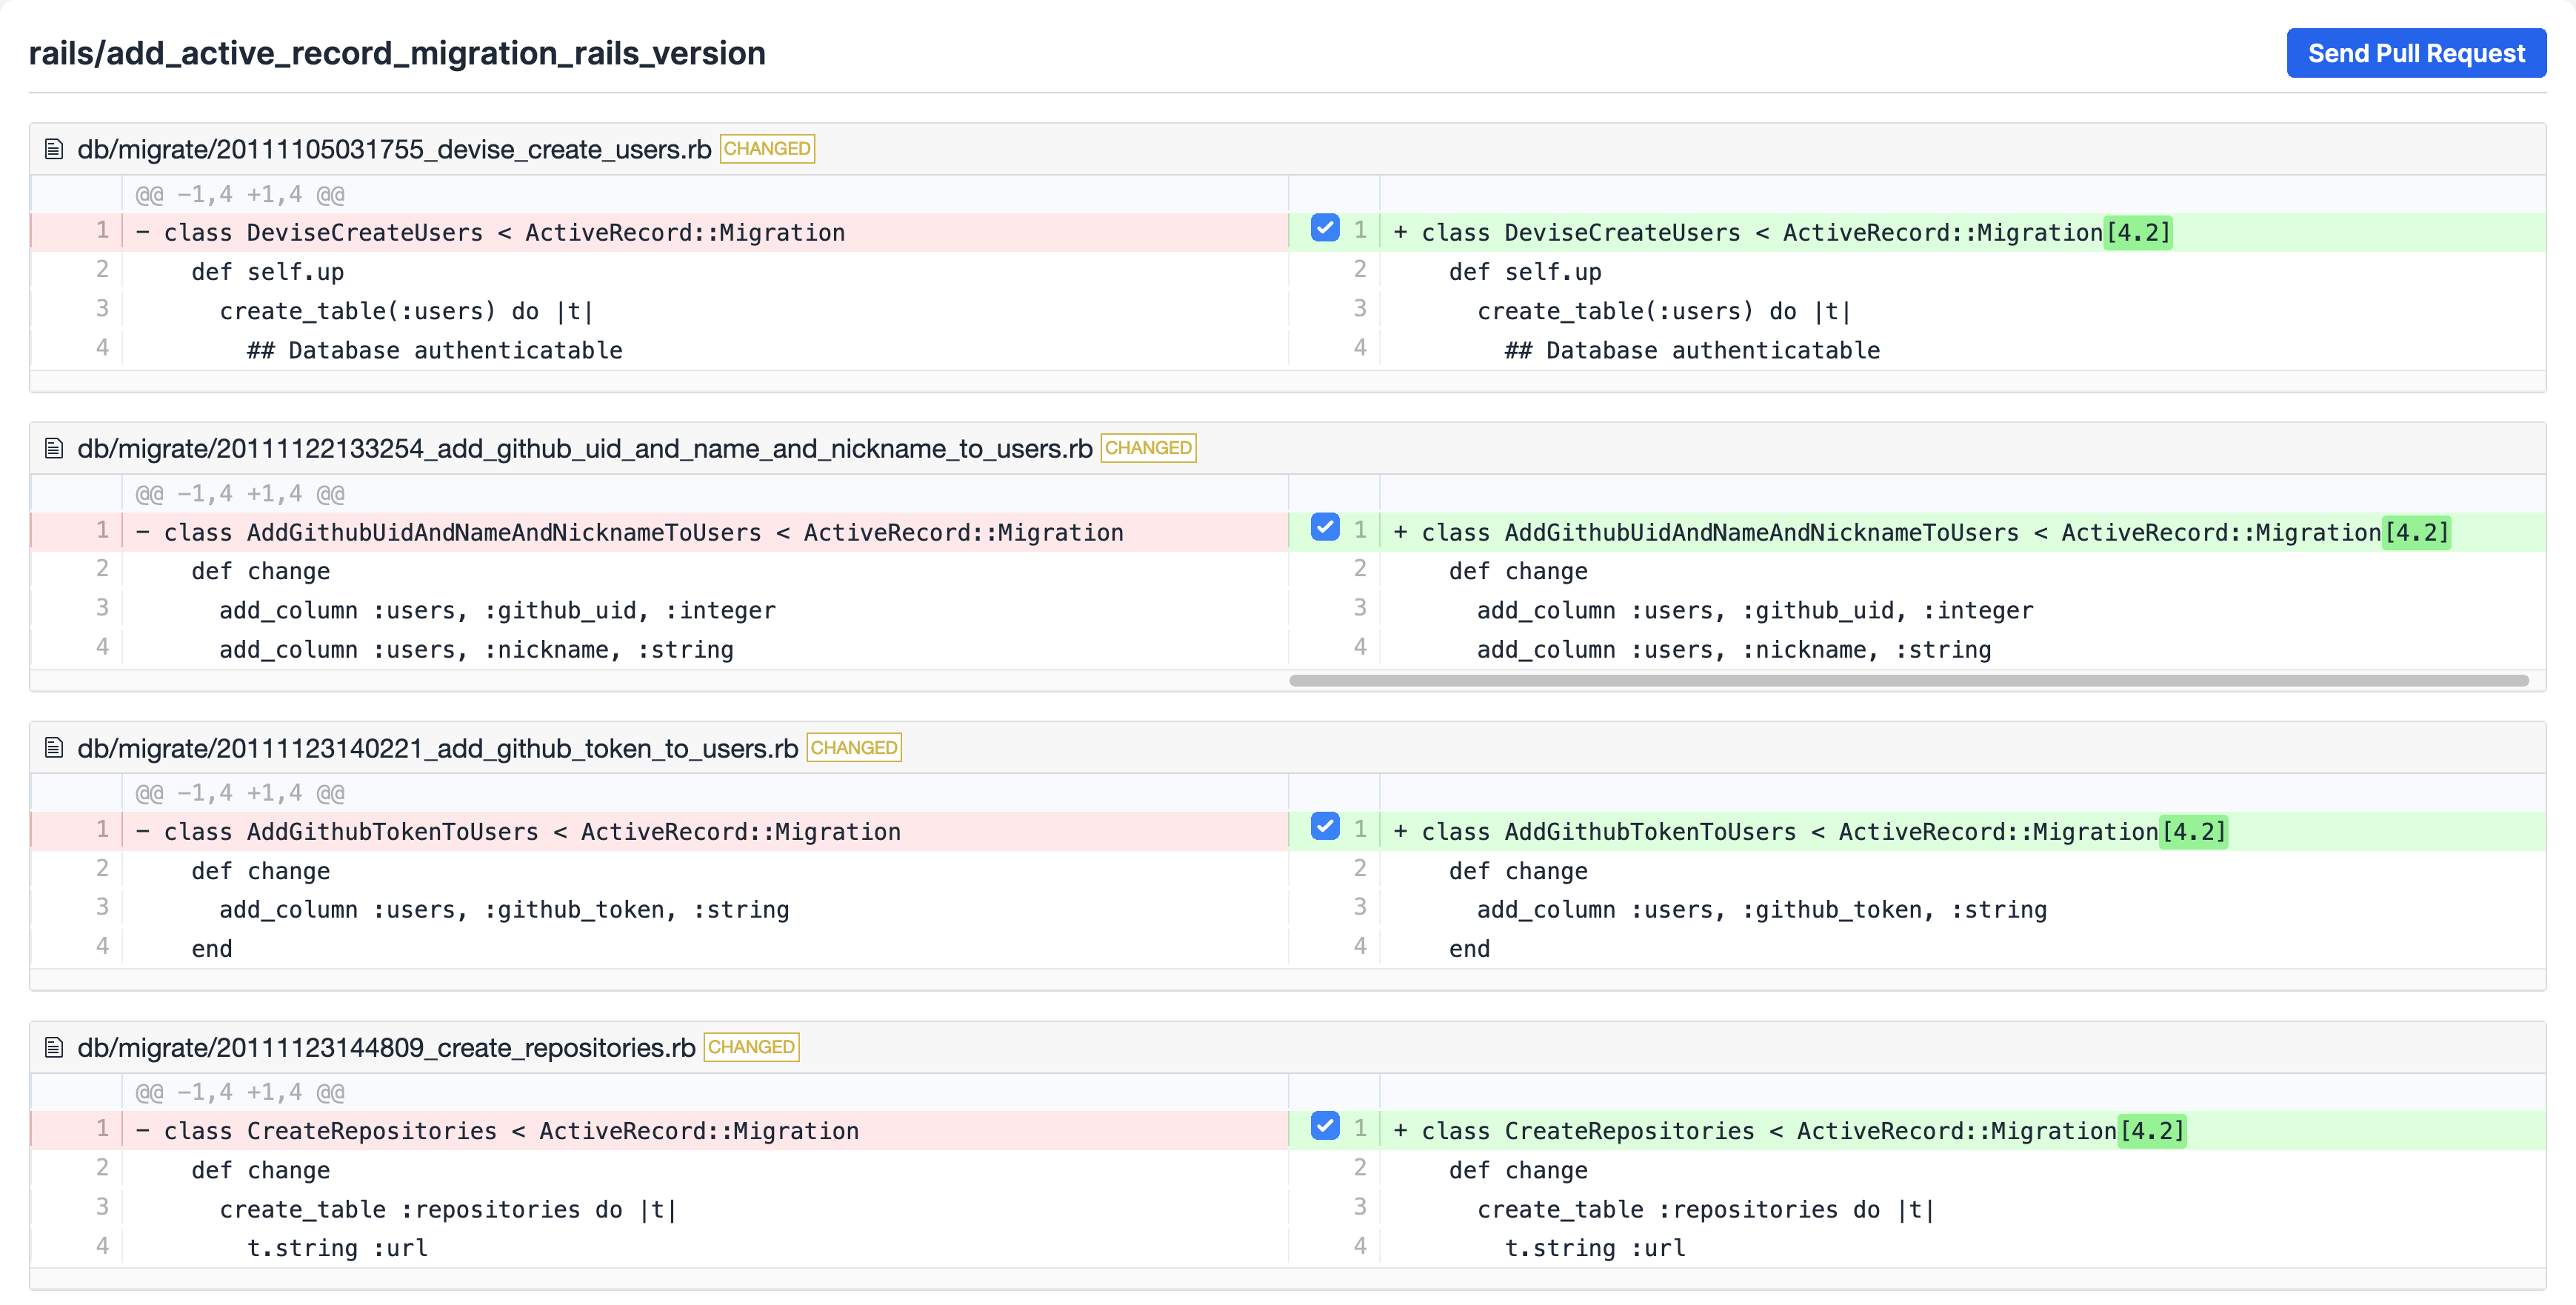Click file icon beside devise_create_users.rb
Image resolution: width=2576 pixels, height=1305 pixels.
tap(54, 149)
